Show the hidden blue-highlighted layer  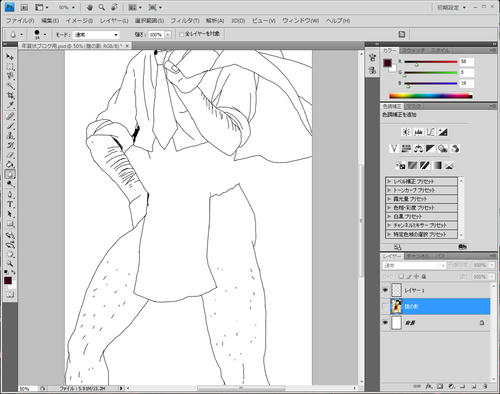coord(385,306)
